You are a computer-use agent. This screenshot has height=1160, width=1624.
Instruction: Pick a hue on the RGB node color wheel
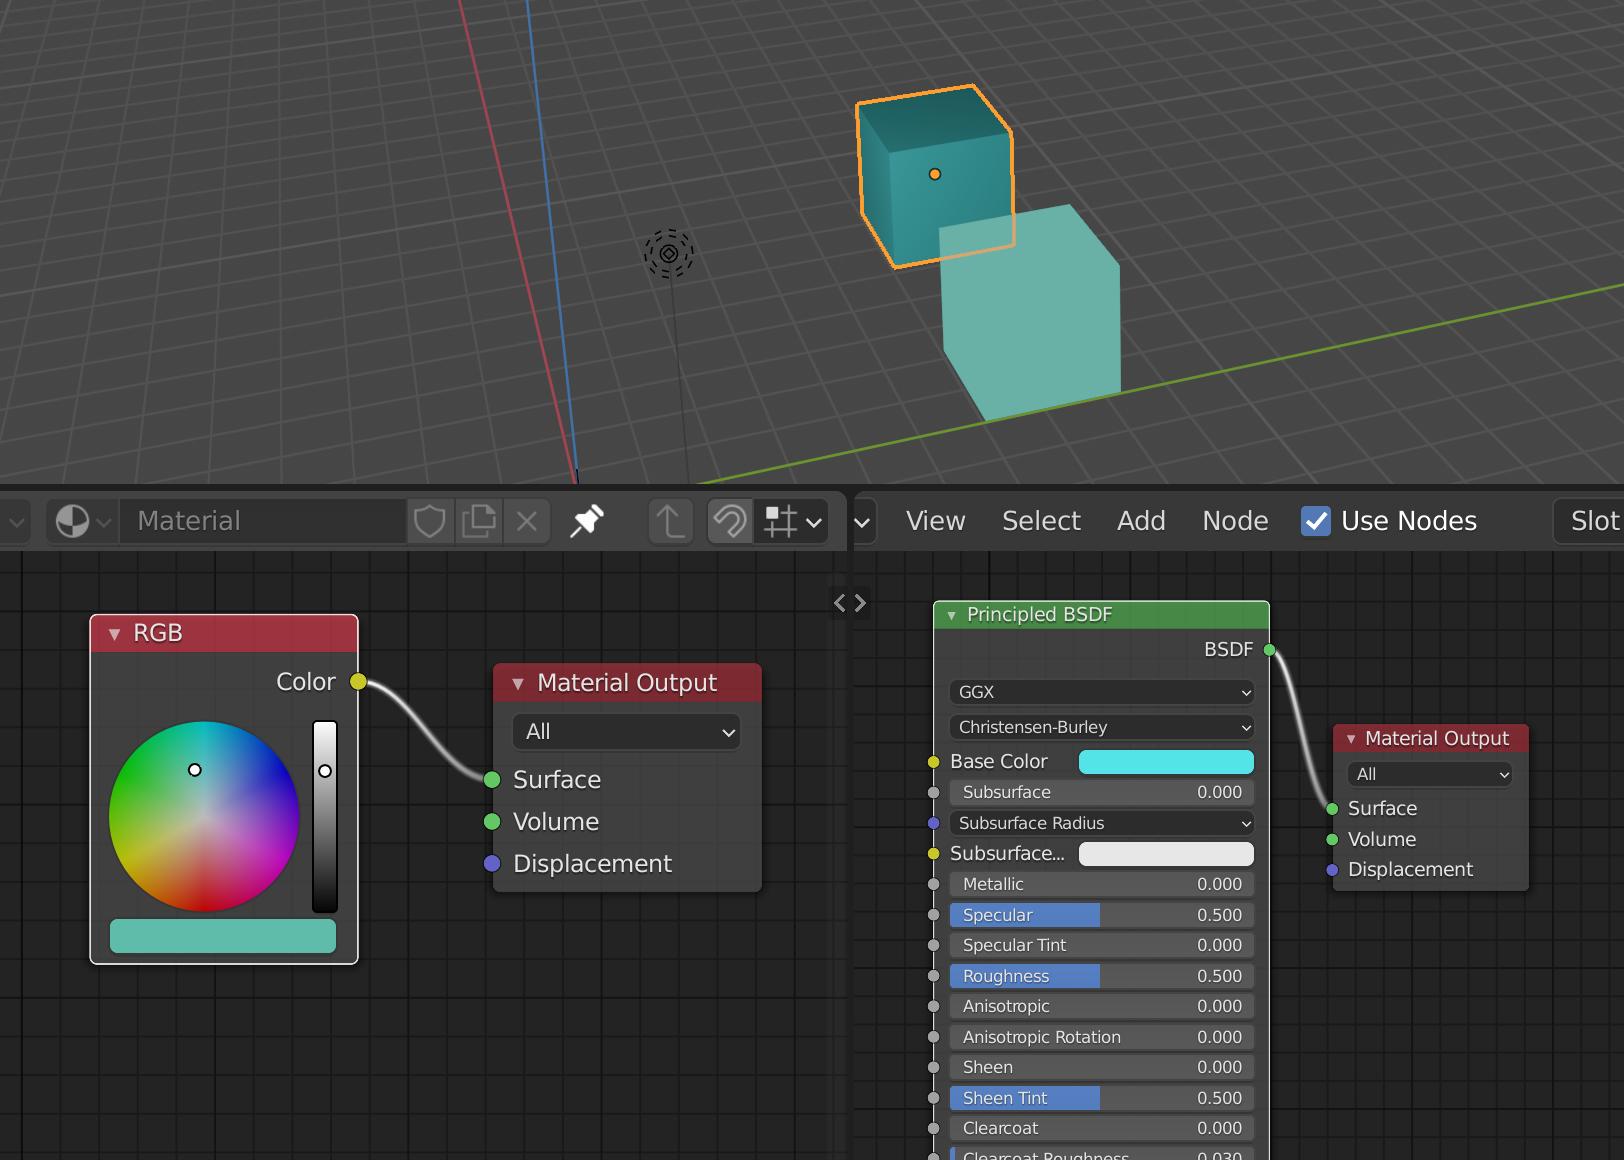coord(203,818)
